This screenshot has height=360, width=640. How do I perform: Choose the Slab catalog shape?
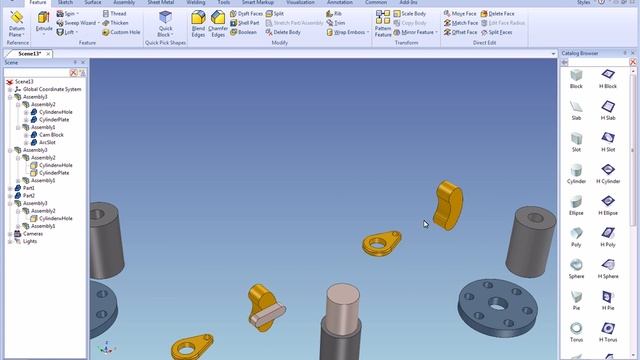576,111
